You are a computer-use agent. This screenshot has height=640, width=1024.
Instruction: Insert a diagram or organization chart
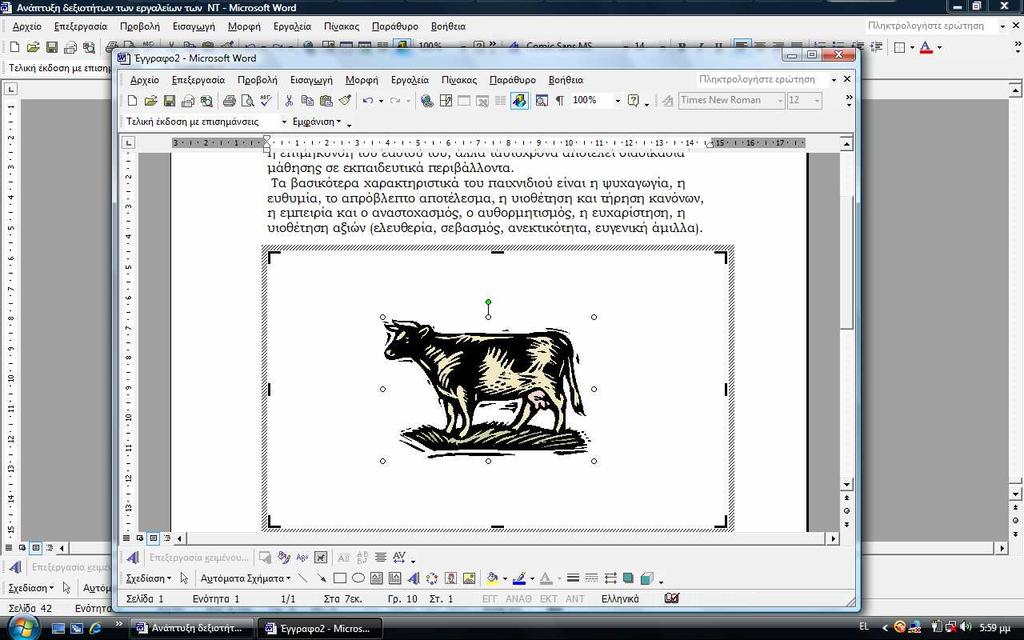point(432,579)
